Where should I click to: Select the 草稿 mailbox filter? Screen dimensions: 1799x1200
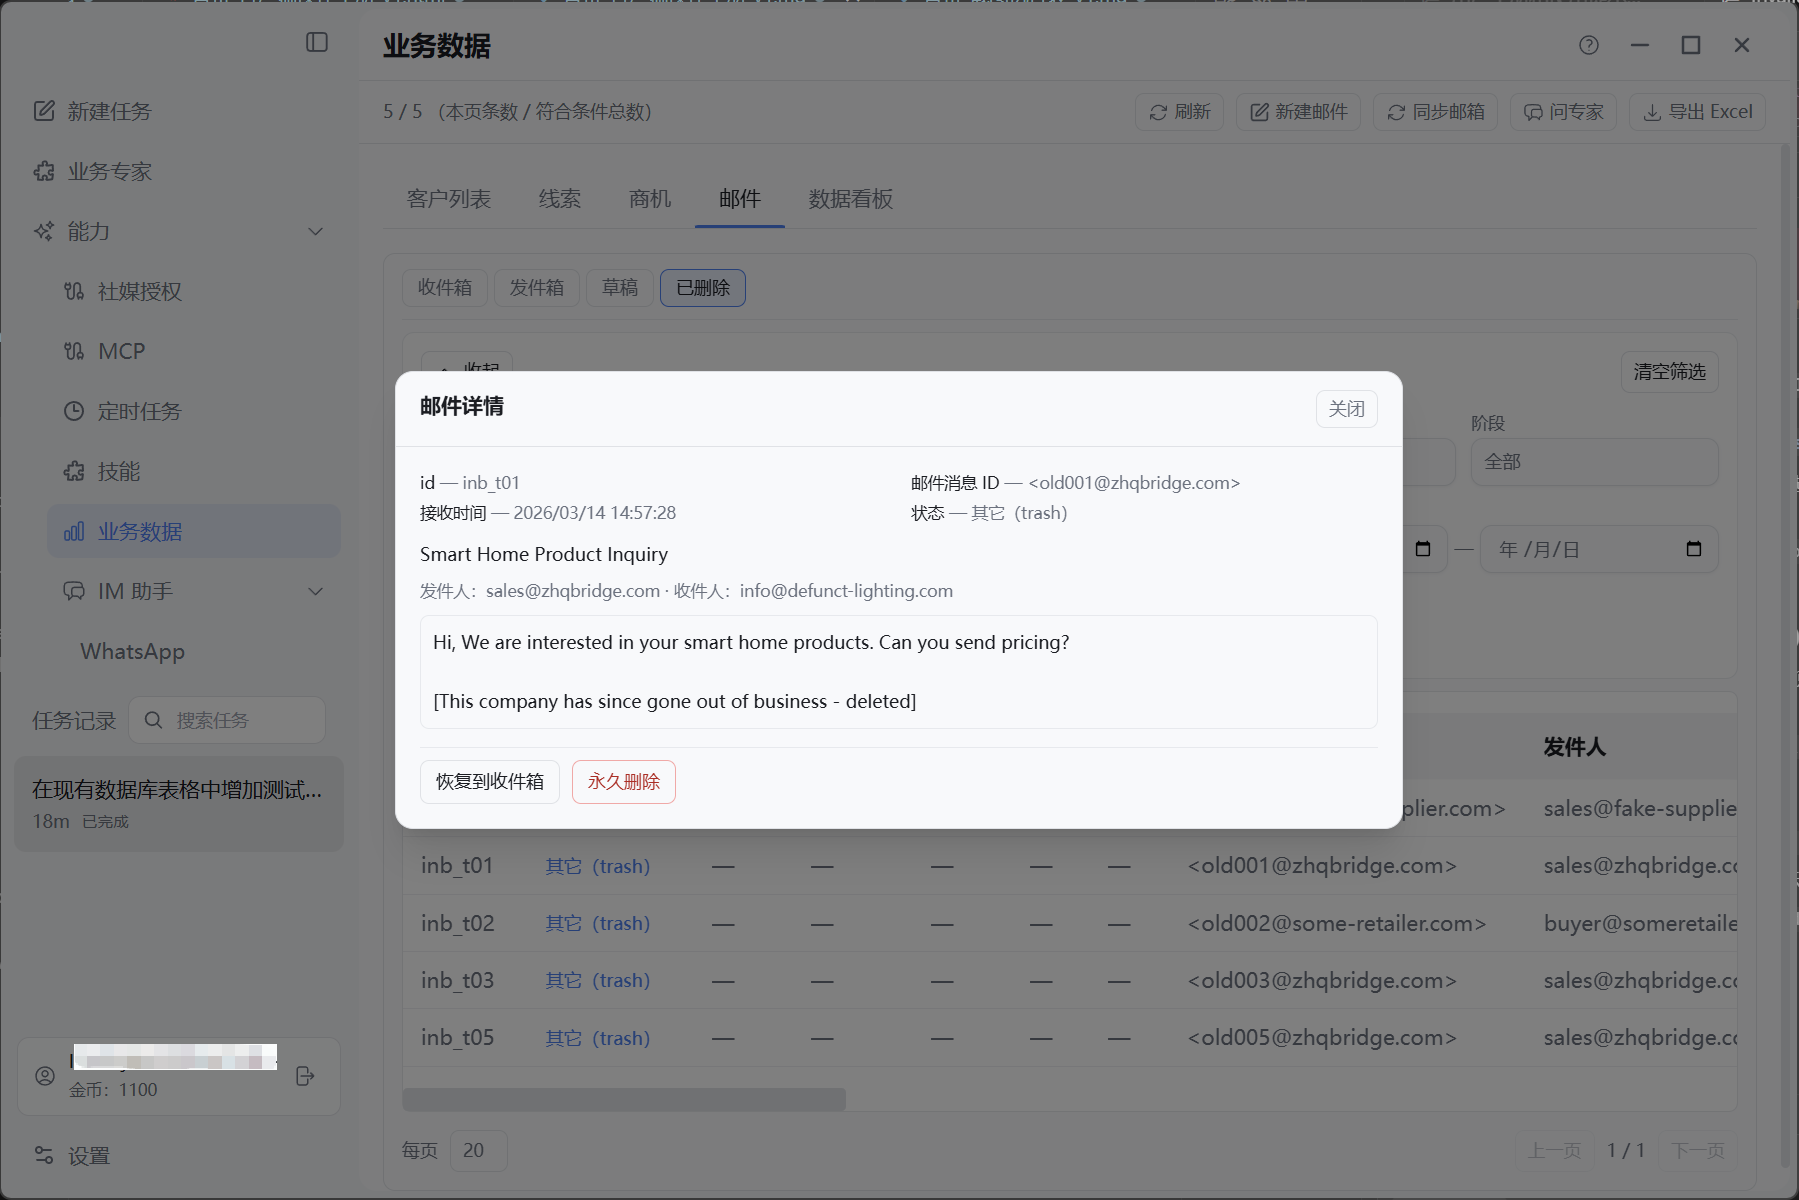tap(620, 288)
